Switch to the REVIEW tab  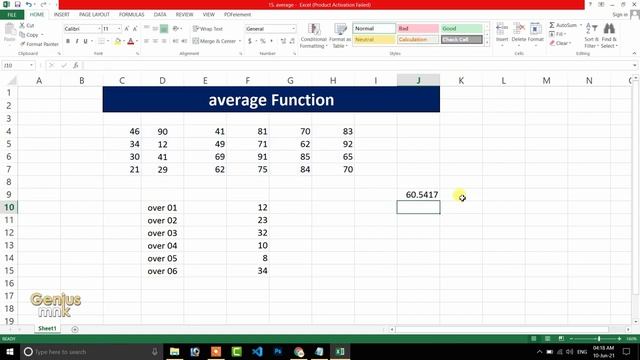(x=184, y=15)
